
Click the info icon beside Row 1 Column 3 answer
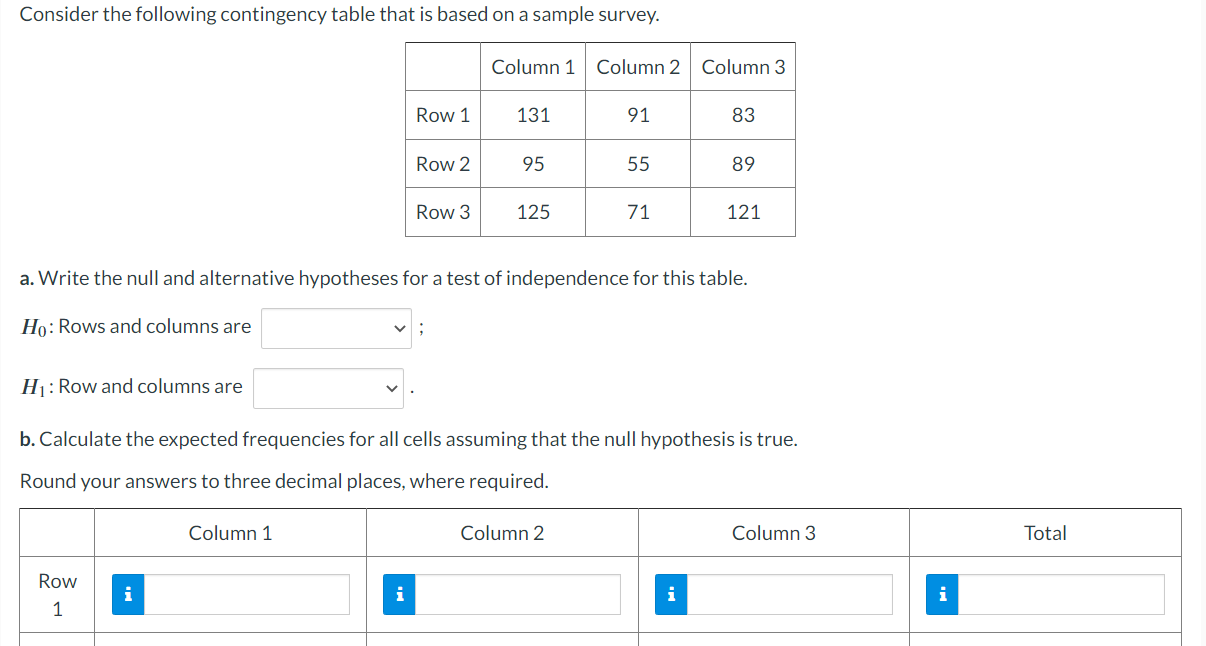pos(671,594)
